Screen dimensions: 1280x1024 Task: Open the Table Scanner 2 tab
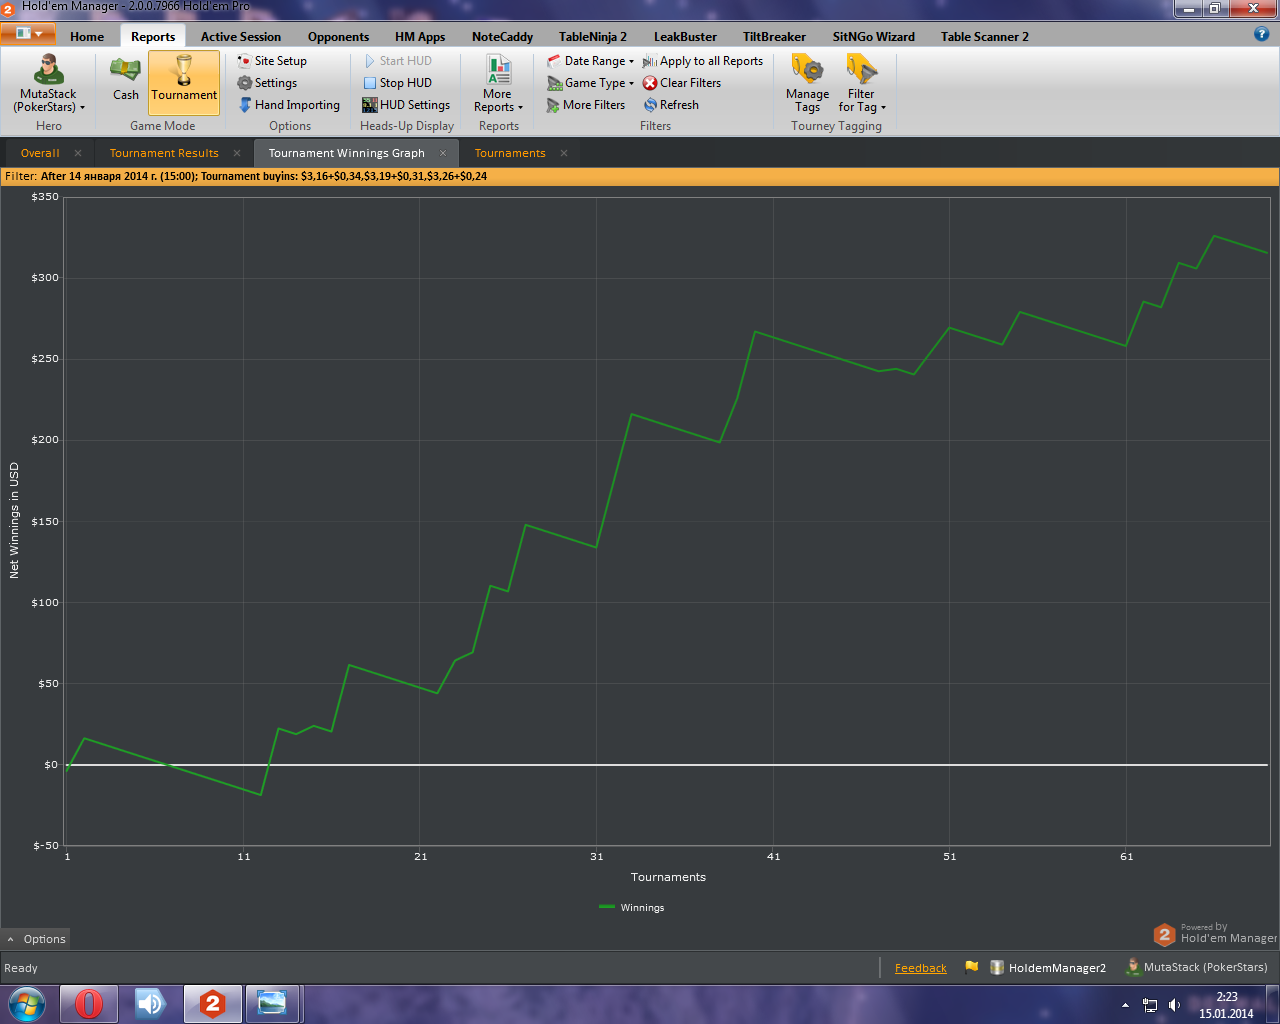[985, 37]
